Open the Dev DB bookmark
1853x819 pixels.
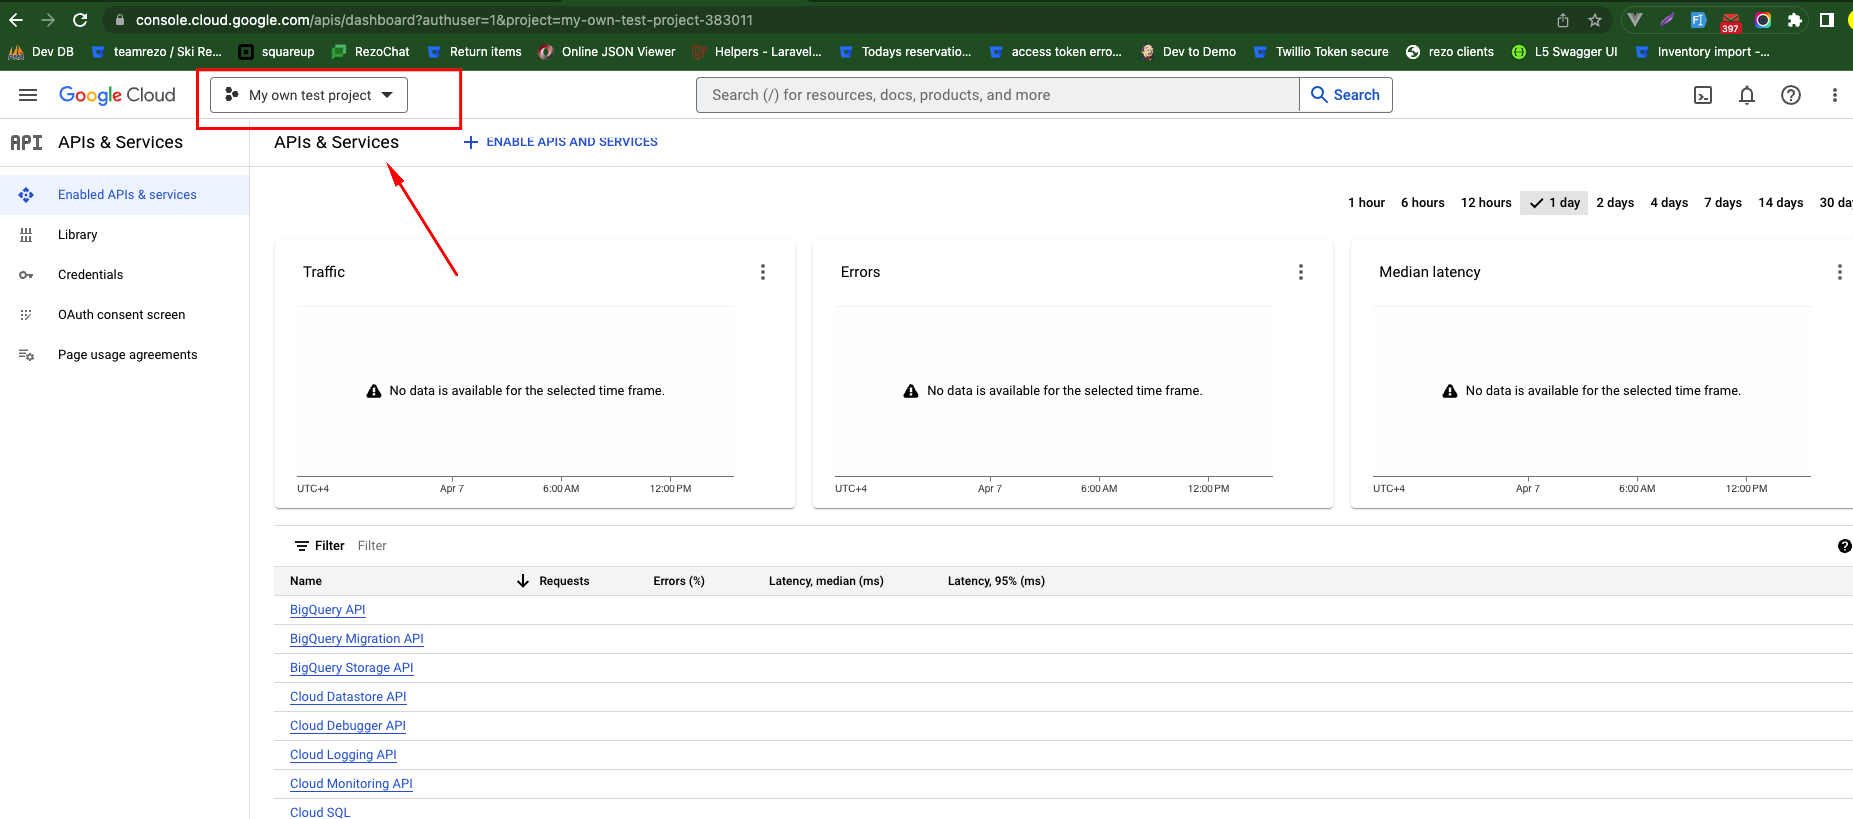tap(41, 52)
